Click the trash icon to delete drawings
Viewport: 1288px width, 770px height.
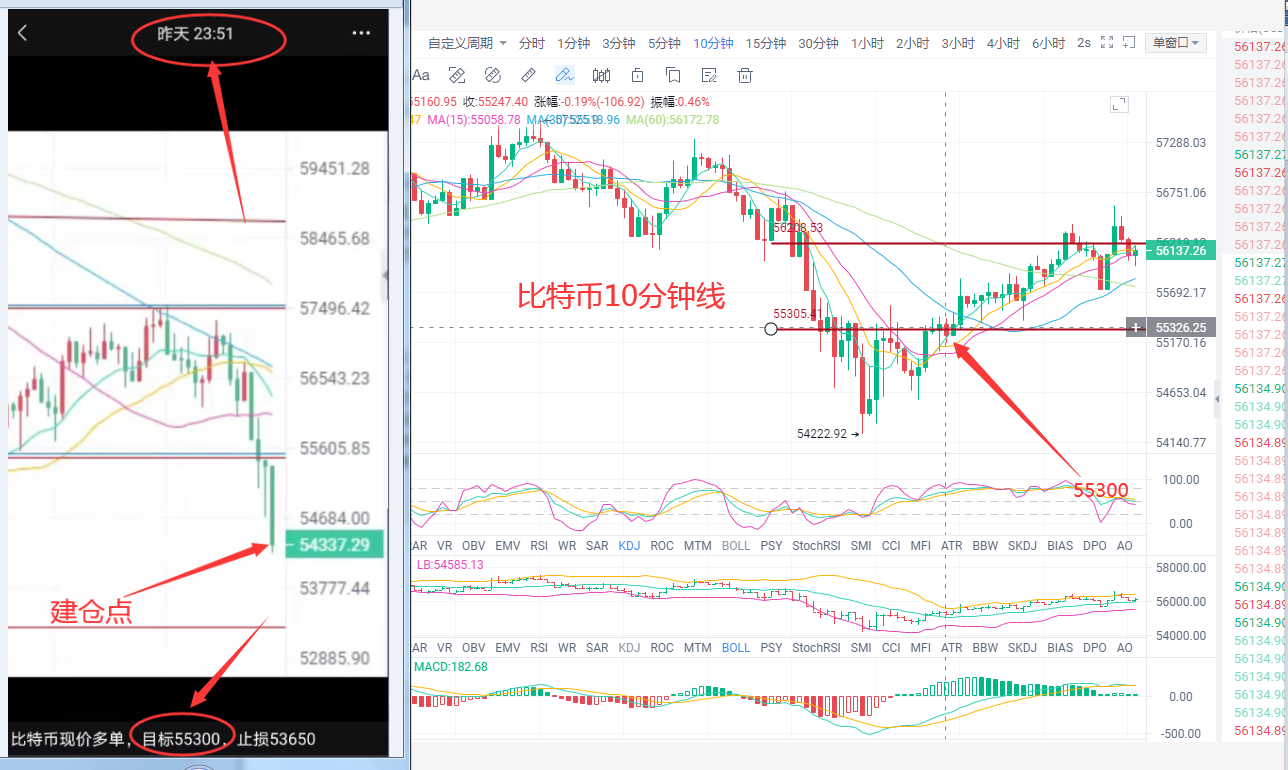tap(744, 75)
